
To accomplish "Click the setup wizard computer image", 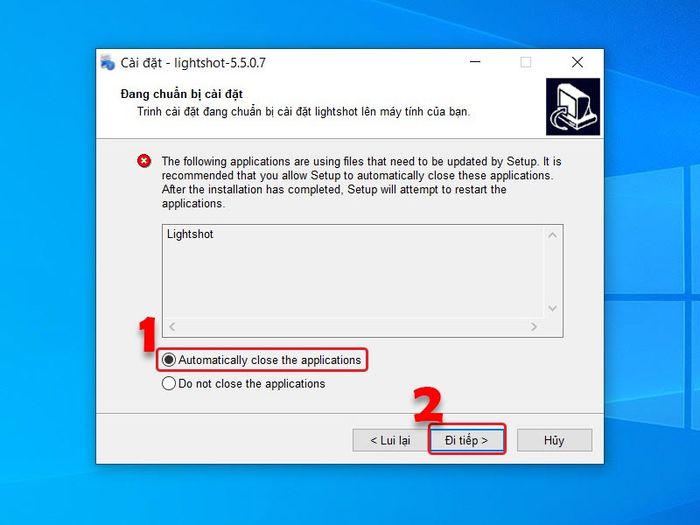I will coord(573,107).
